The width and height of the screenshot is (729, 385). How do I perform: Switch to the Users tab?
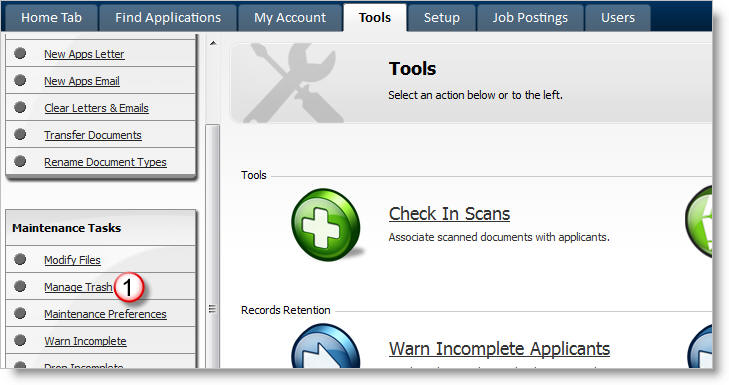click(618, 18)
